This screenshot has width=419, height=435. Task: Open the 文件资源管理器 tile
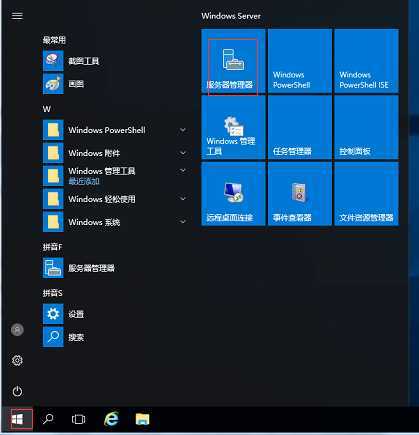(x=366, y=194)
